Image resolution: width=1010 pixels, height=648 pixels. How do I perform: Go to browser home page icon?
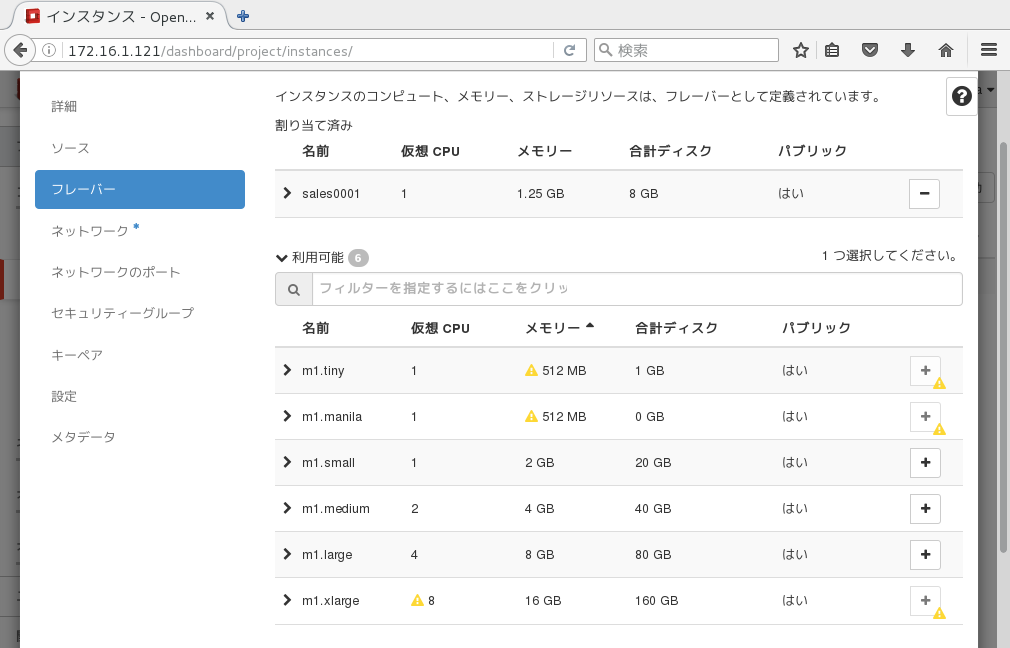coord(945,50)
